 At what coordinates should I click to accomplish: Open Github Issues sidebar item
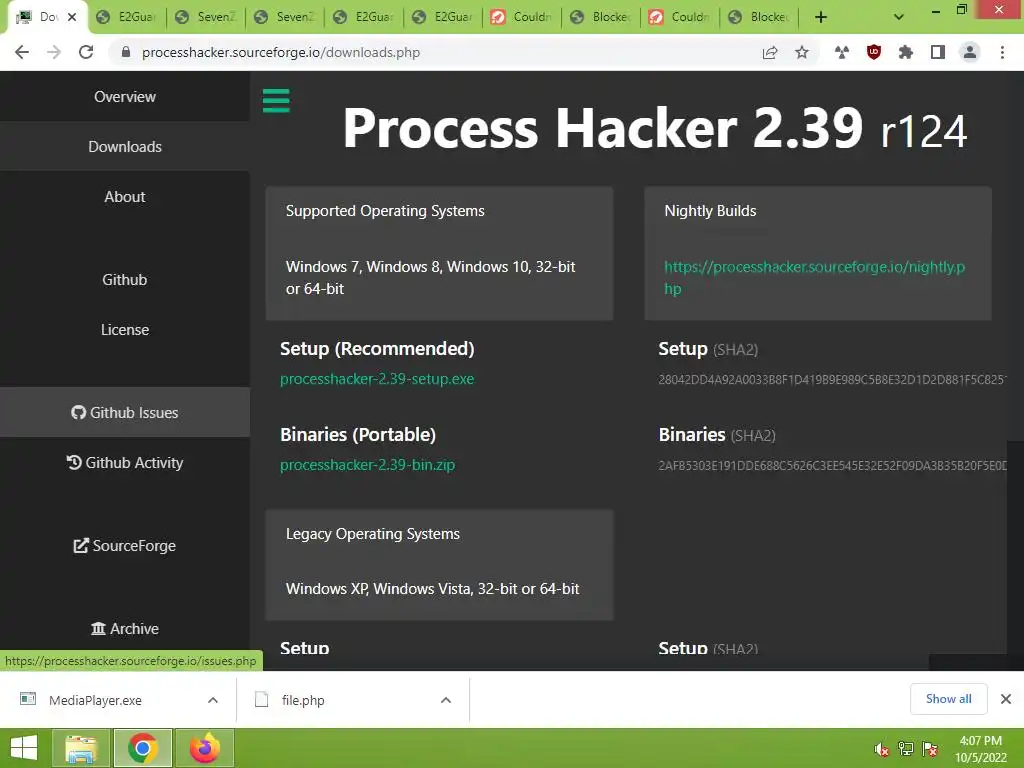[x=125, y=413]
